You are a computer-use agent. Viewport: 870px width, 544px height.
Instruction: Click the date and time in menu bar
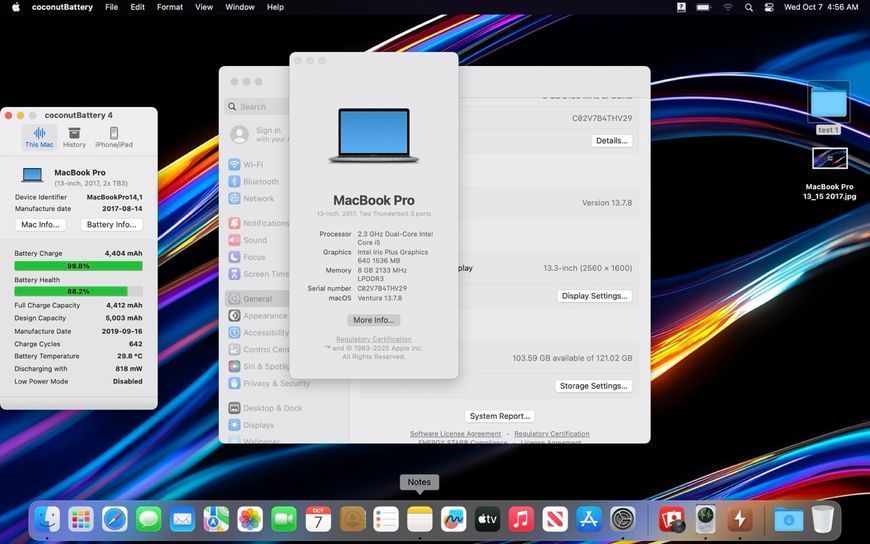coord(821,7)
